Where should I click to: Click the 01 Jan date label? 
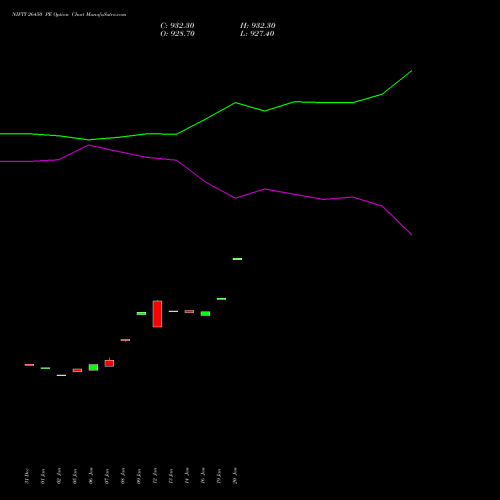[x=43, y=476]
